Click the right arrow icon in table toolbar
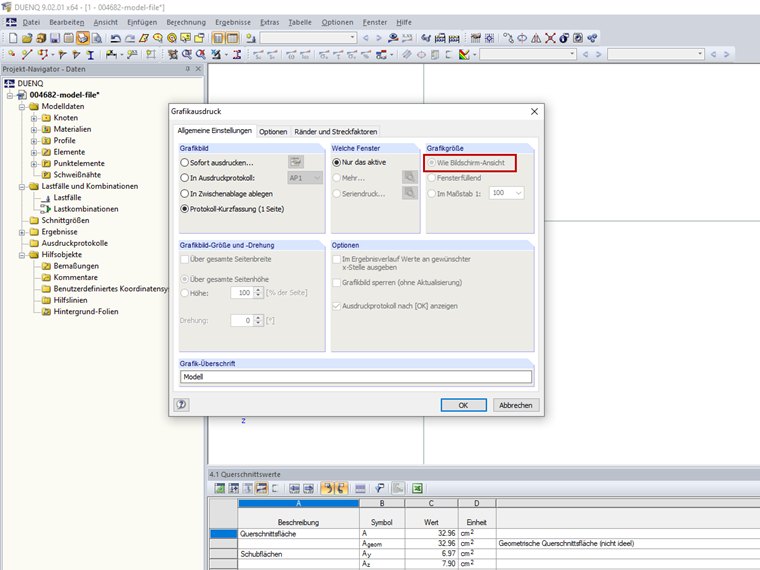Viewport: 760px width, 570px height. [308, 489]
